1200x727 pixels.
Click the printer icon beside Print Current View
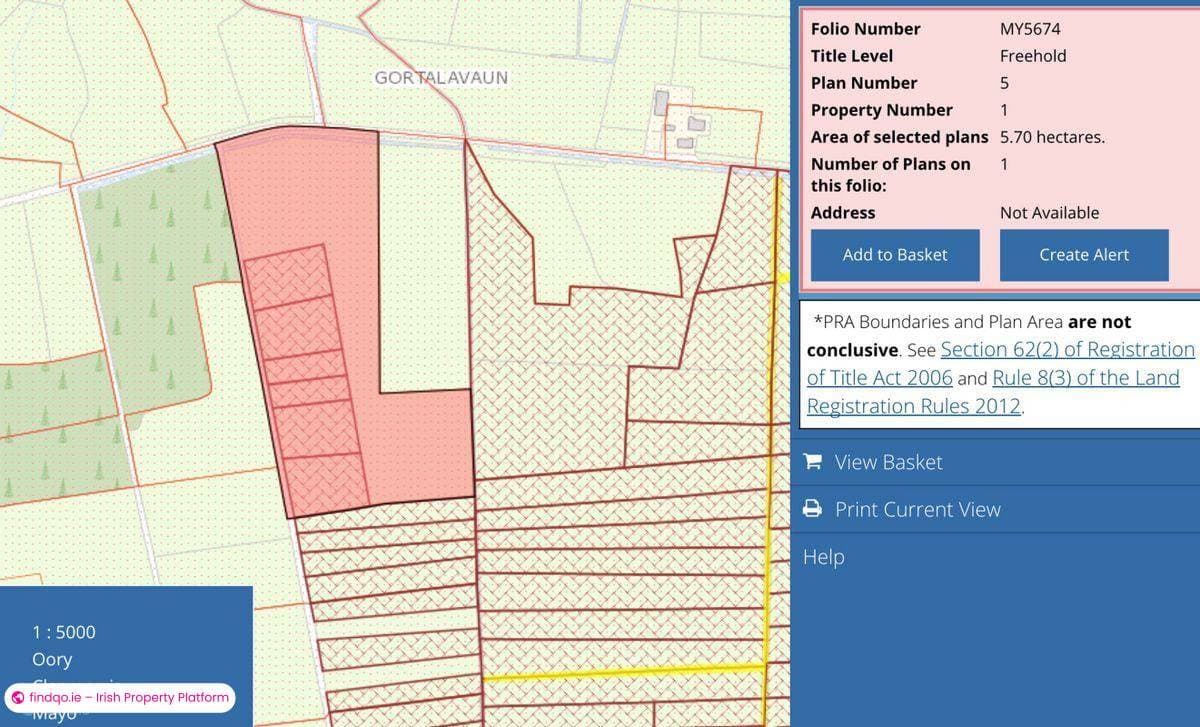tap(813, 509)
